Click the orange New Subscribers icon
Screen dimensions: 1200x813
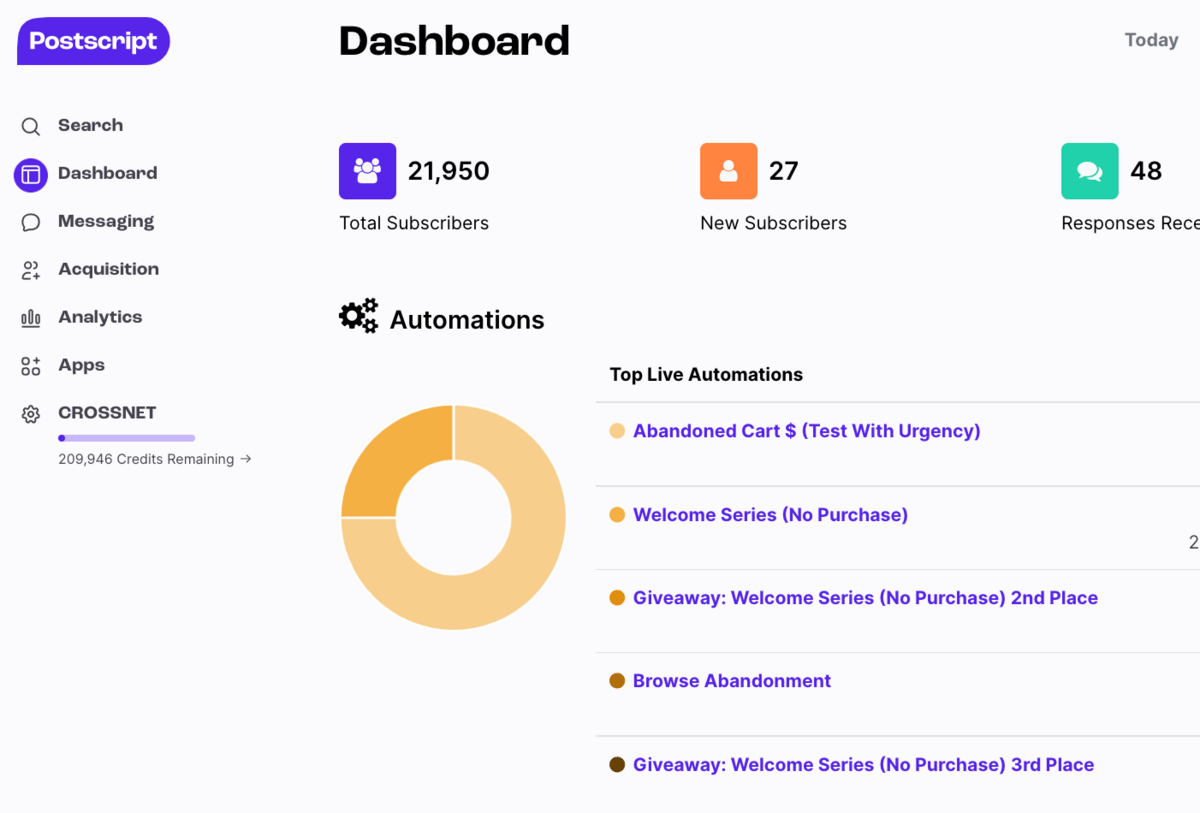click(x=728, y=171)
